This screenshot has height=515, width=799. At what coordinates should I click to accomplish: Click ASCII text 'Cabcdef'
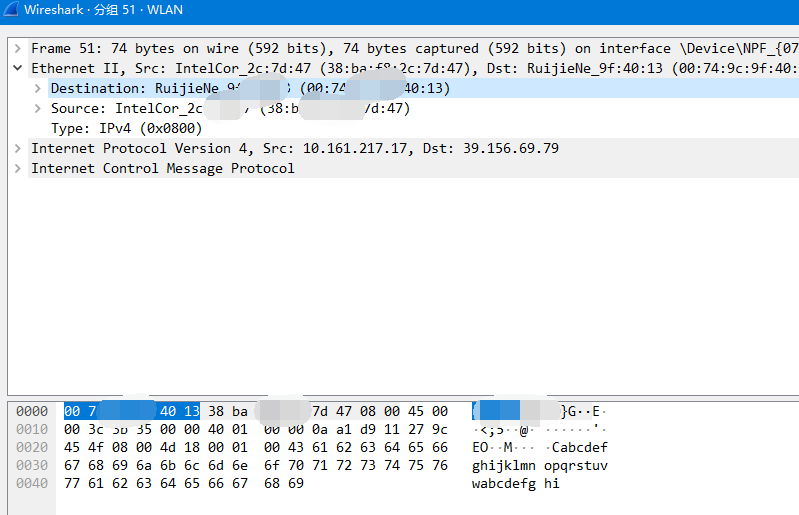[x=580, y=447]
